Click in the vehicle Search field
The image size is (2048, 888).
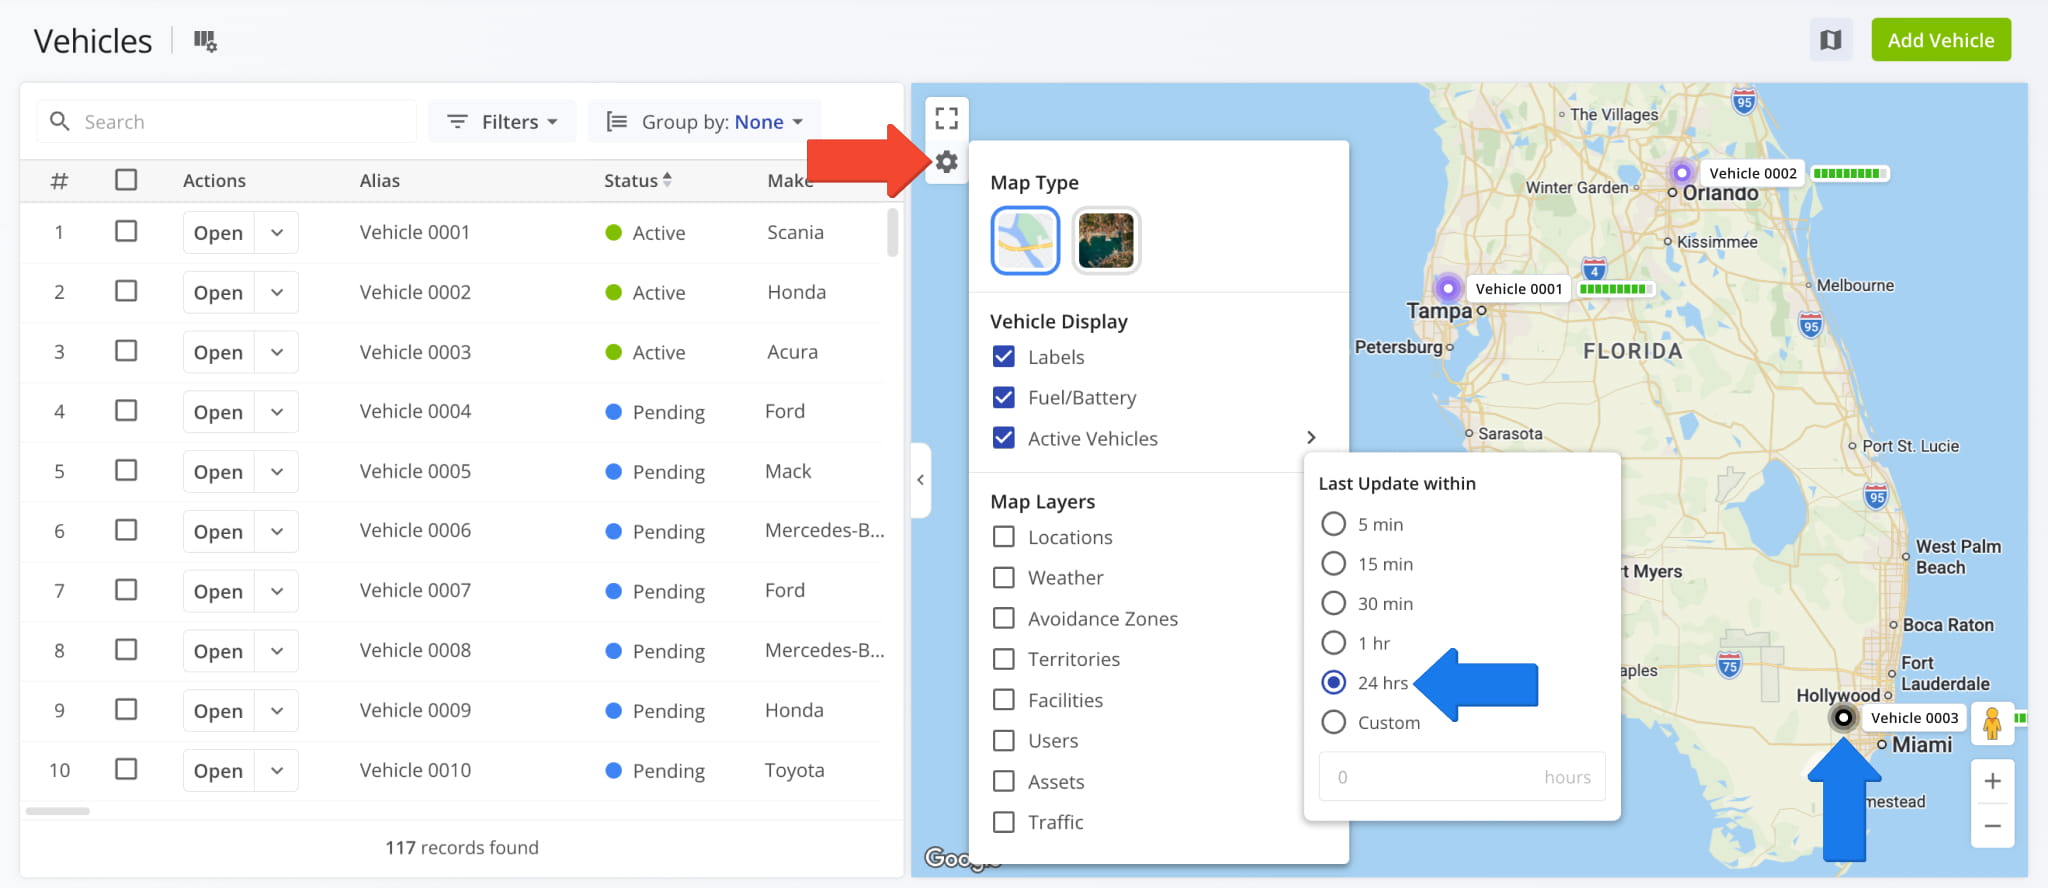227,121
